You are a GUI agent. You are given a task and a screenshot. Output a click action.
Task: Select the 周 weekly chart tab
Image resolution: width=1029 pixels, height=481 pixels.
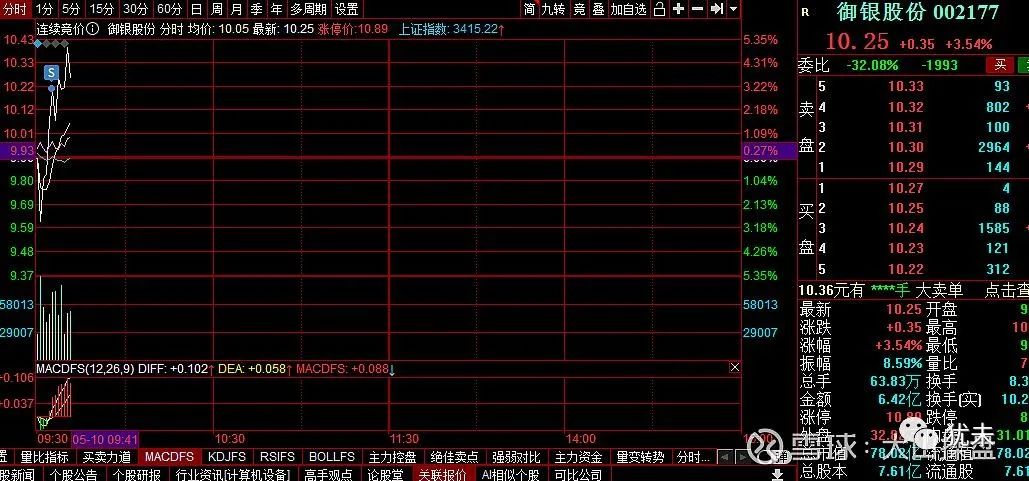coord(217,9)
